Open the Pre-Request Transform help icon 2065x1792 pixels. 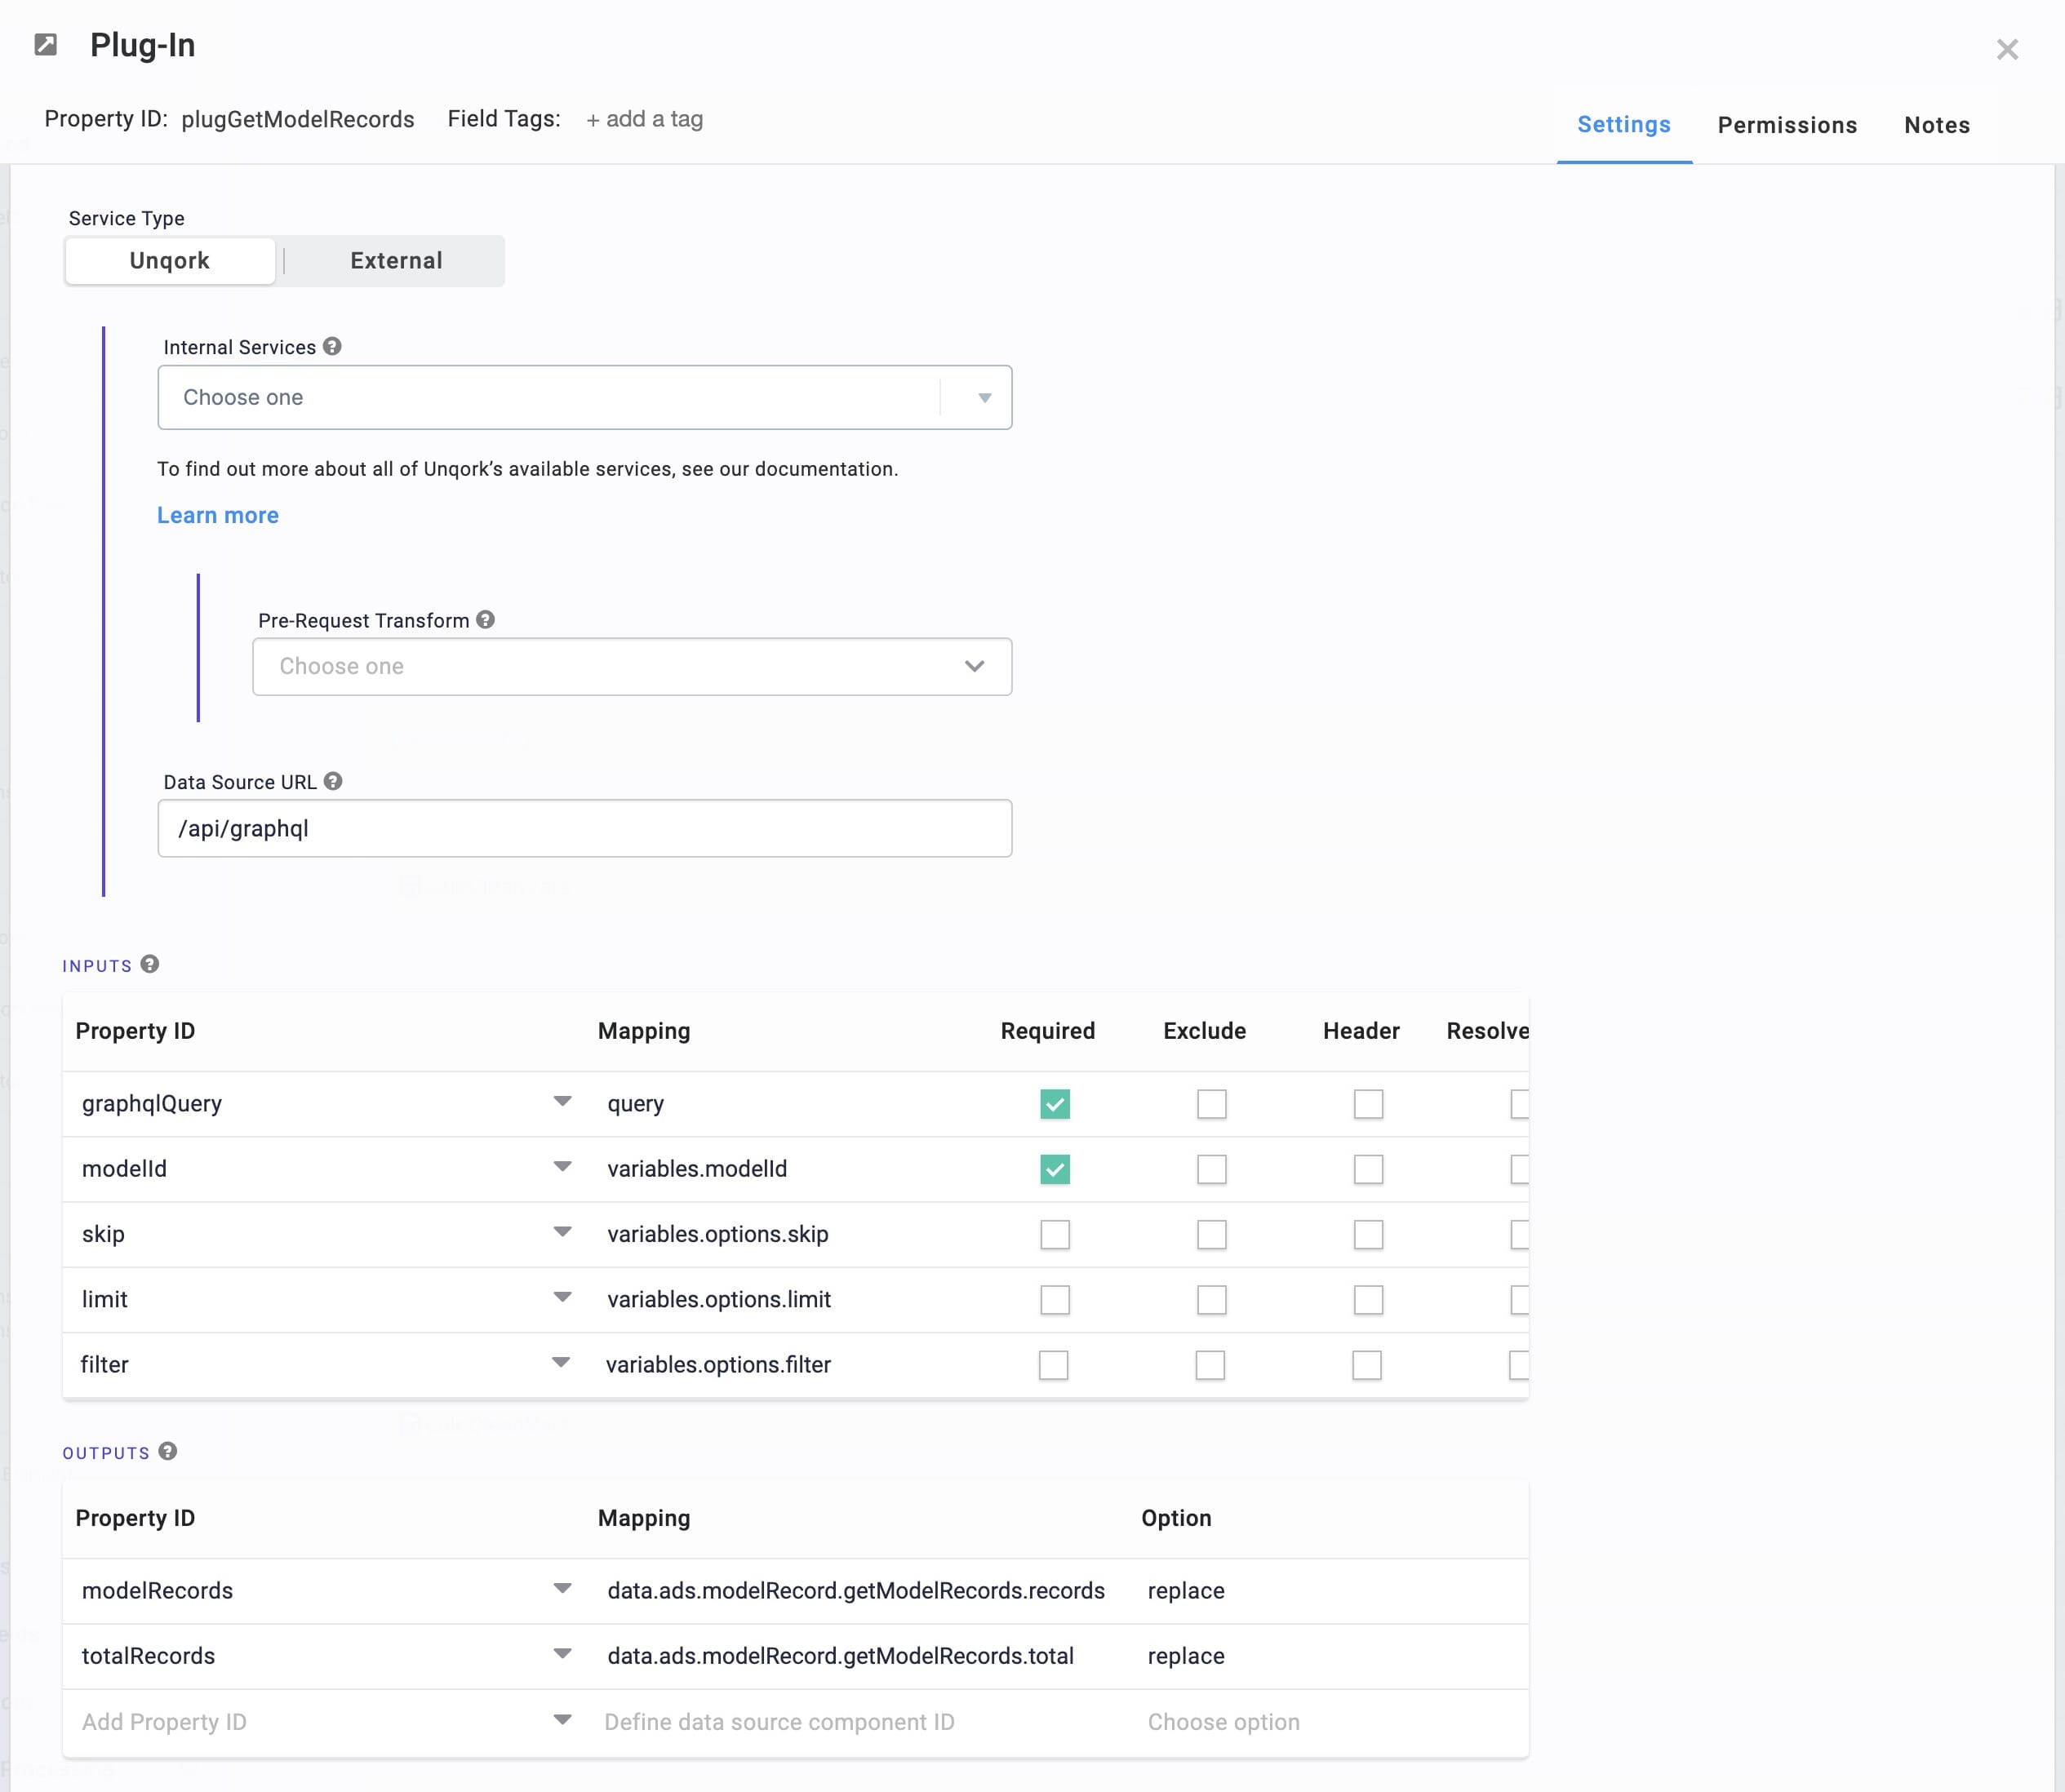(x=485, y=619)
